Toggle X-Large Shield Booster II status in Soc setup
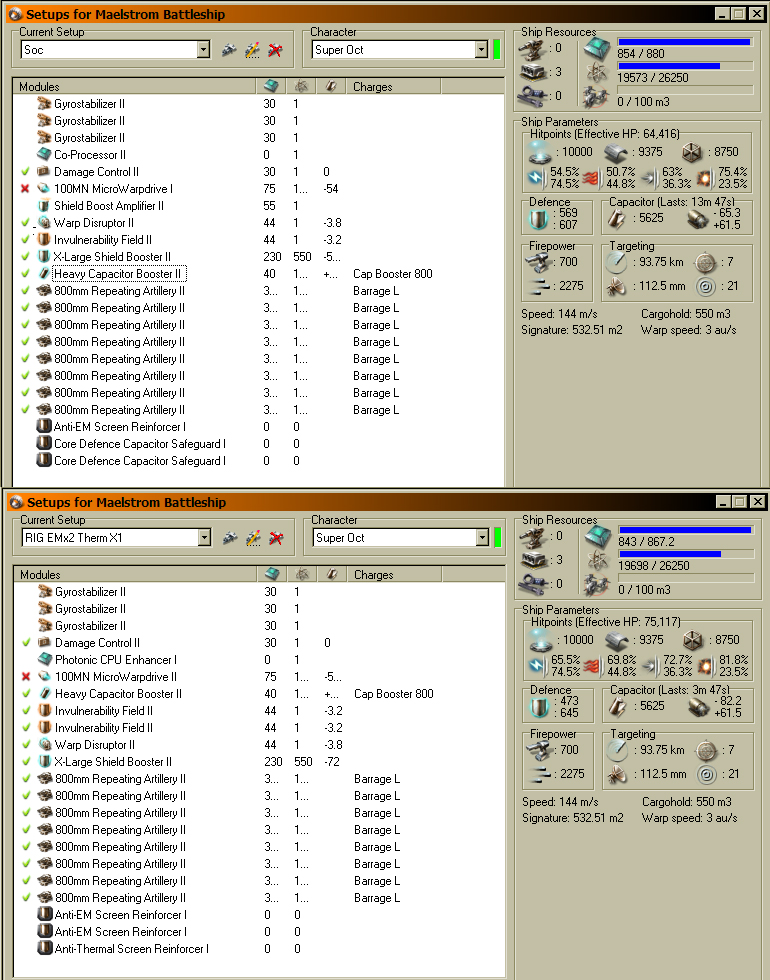The height and width of the screenshot is (980, 770). pyautogui.click(x=25, y=257)
